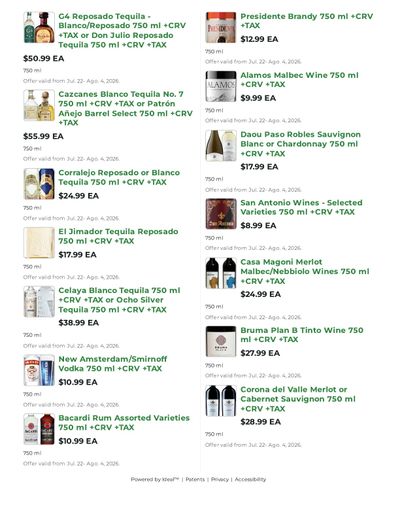Open the Privacy footer link
Screen dimensions: 400x518
pyautogui.click(x=220, y=479)
